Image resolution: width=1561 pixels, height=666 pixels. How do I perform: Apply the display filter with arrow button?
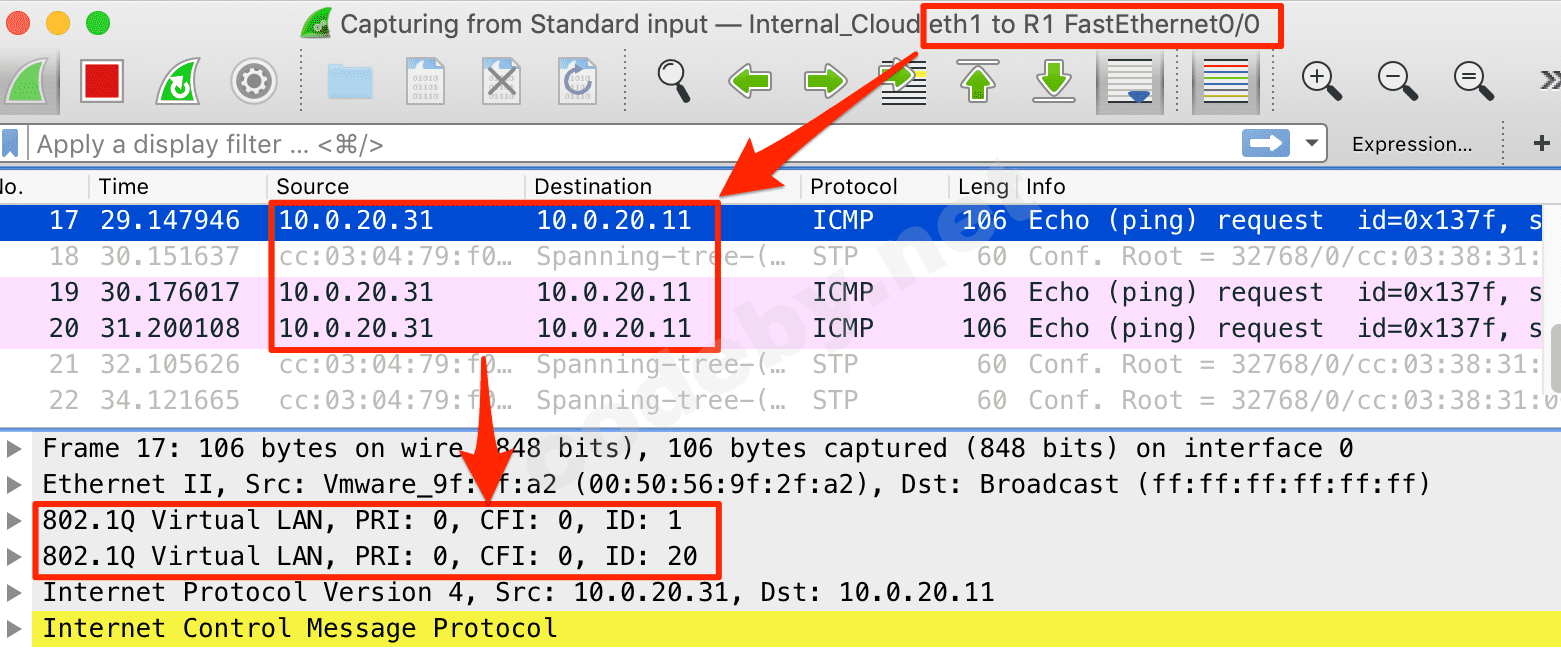tap(1265, 143)
